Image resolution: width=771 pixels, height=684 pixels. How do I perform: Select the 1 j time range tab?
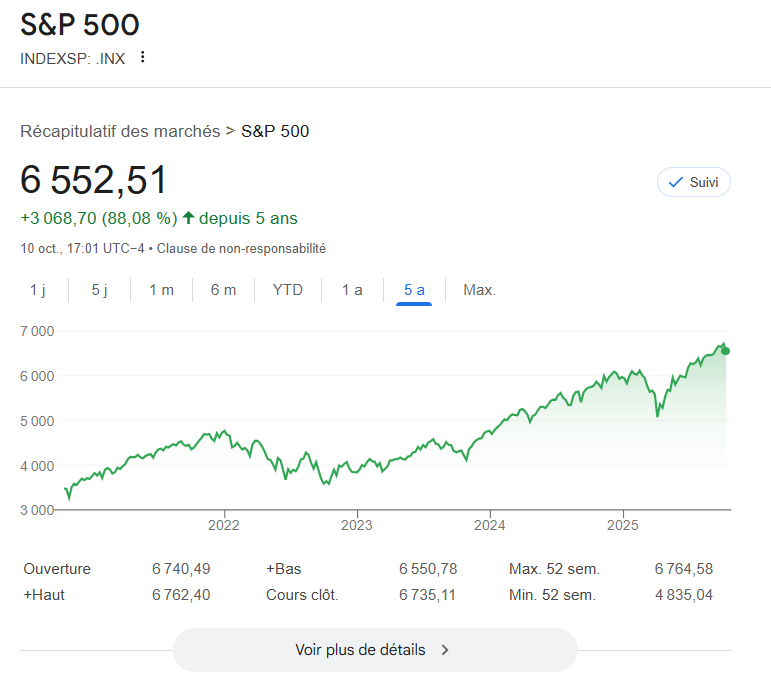(x=38, y=290)
